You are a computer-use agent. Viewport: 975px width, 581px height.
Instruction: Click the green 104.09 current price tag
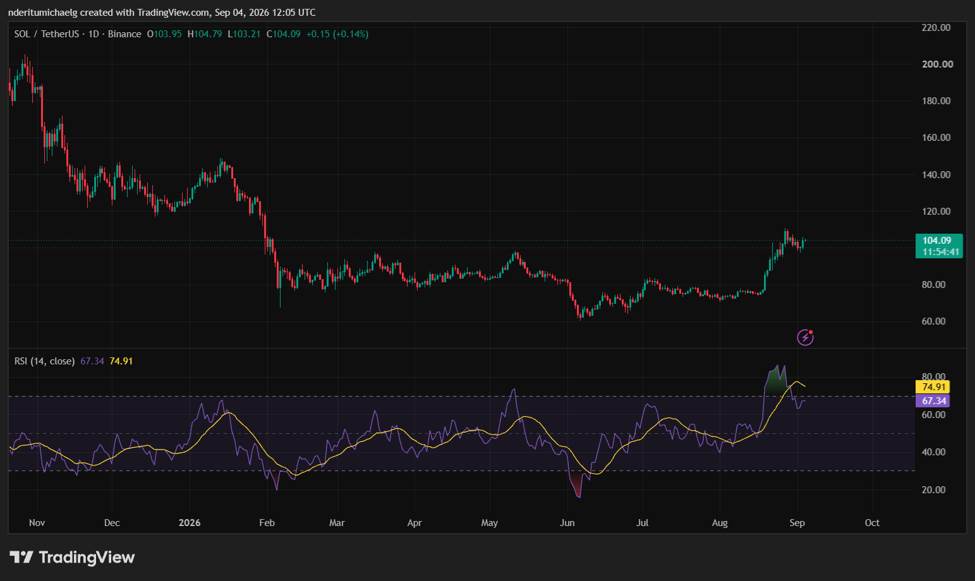[939, 246]
